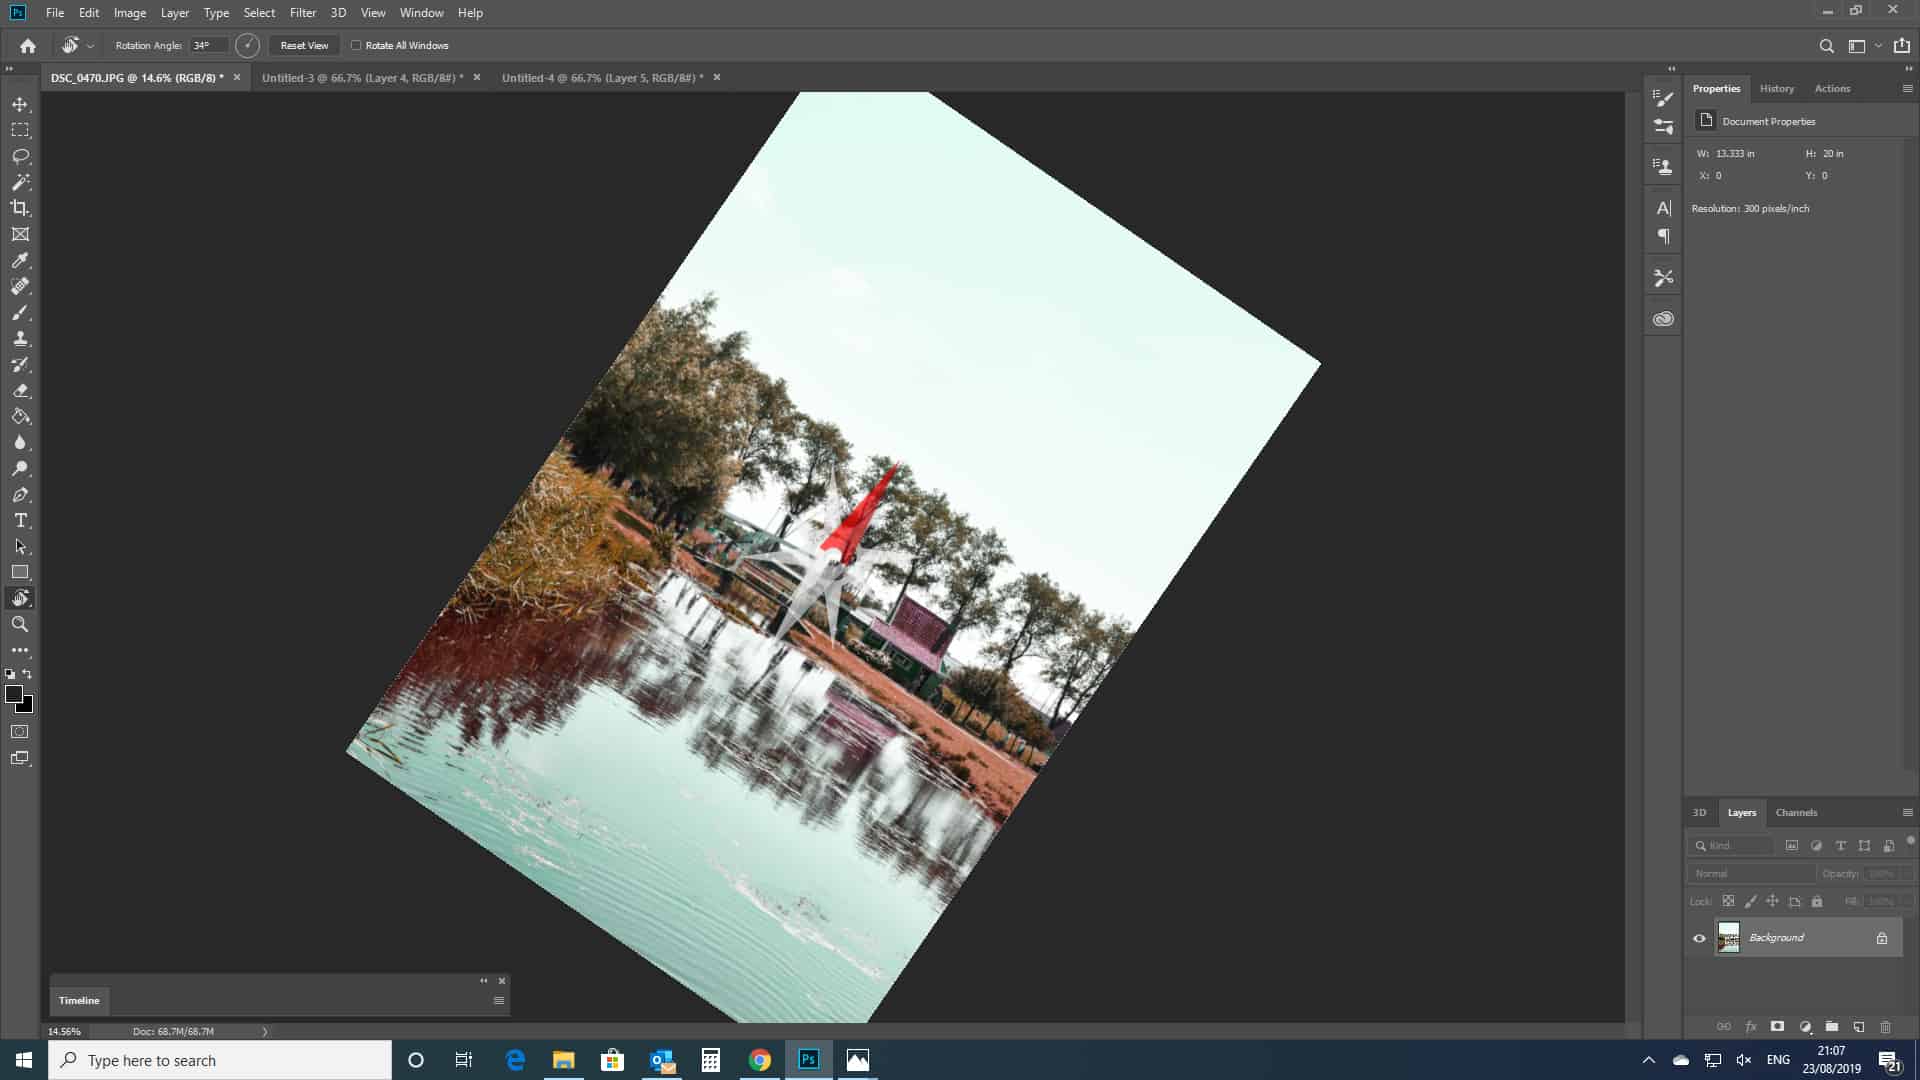Create new adjustment layer button
This screenshot has width=1920, height=1080.
click(x=1805, y=1027)
